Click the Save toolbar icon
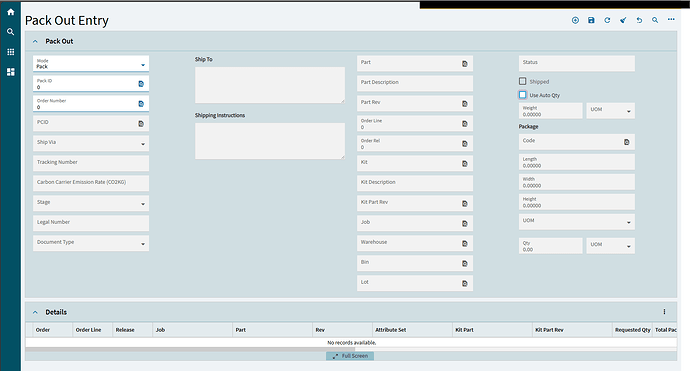690x371 pixels. tap(591, 20)
